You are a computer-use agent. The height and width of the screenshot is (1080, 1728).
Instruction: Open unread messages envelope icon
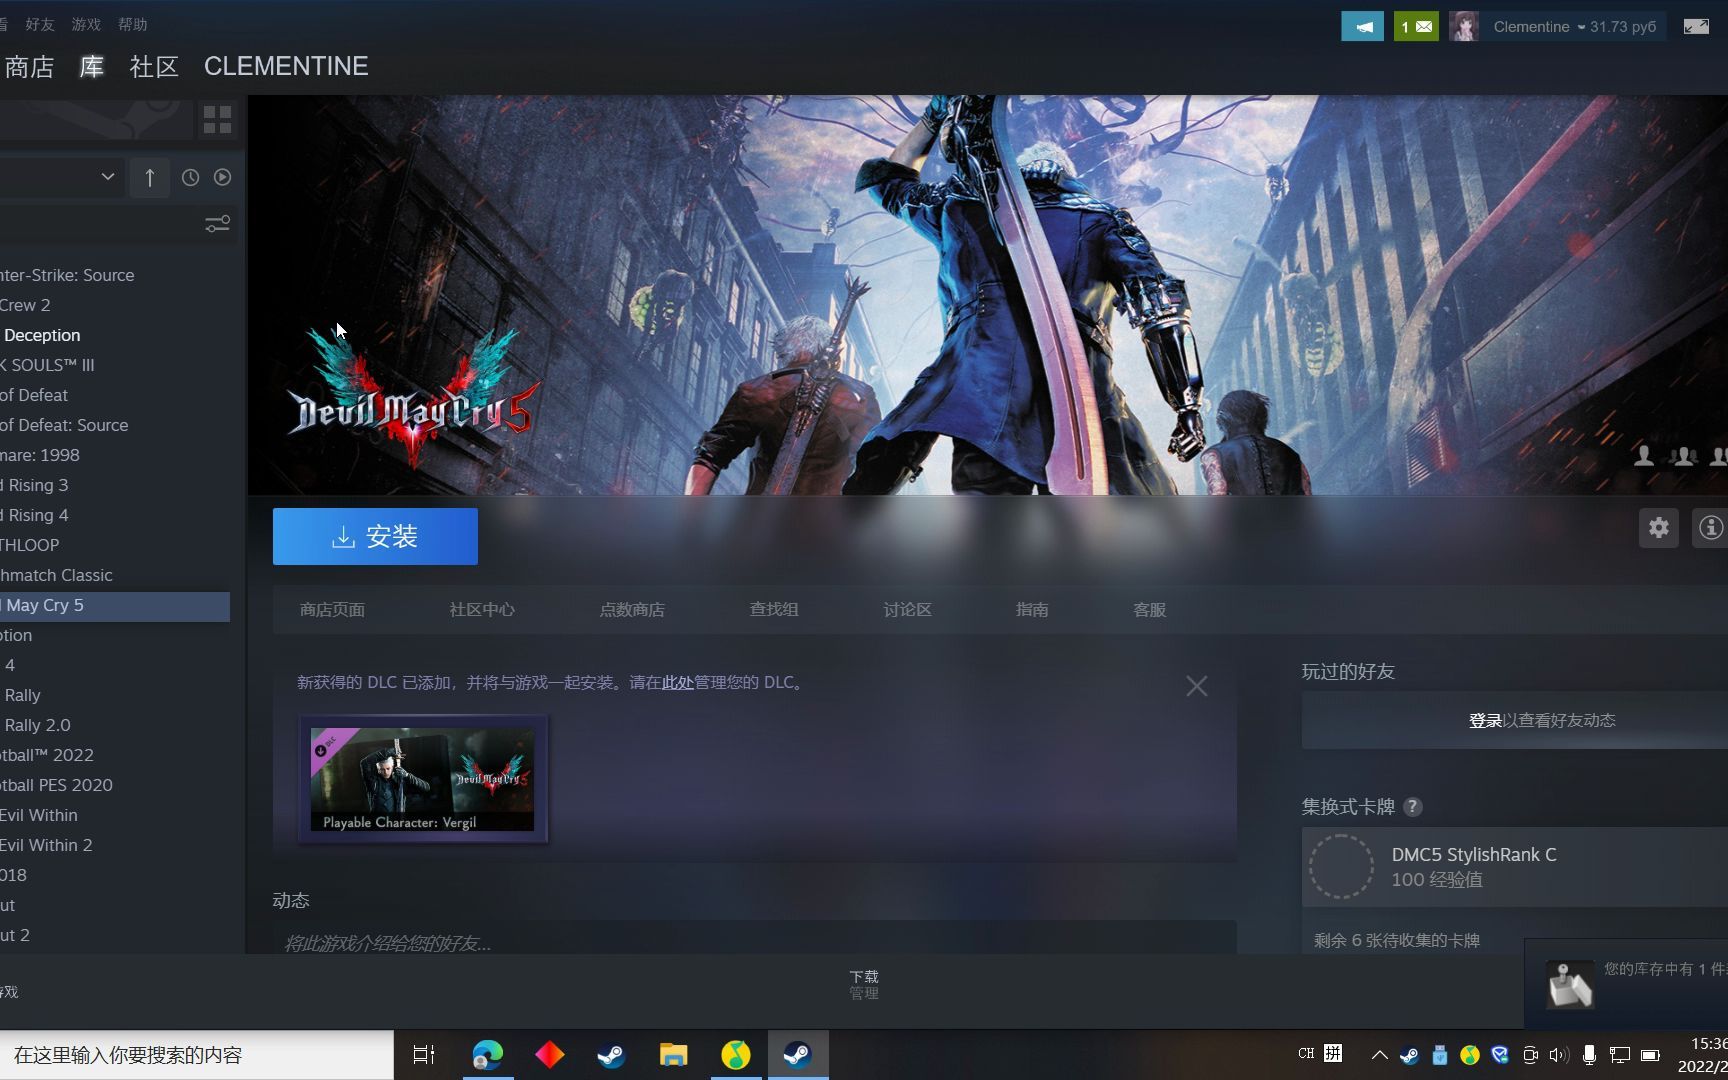coord(1416,25)
